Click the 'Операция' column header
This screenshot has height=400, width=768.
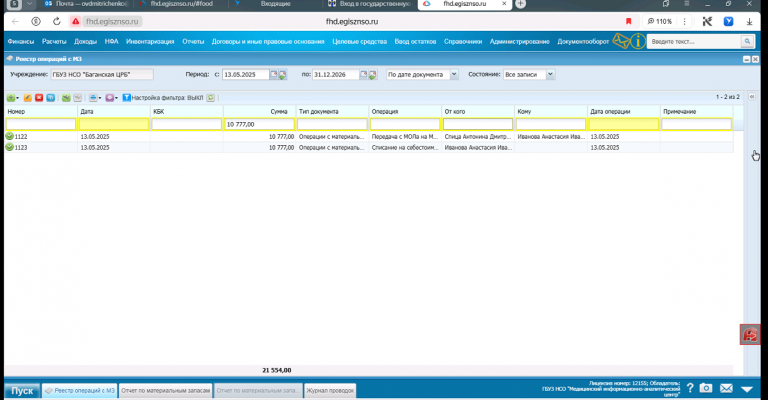405,112
